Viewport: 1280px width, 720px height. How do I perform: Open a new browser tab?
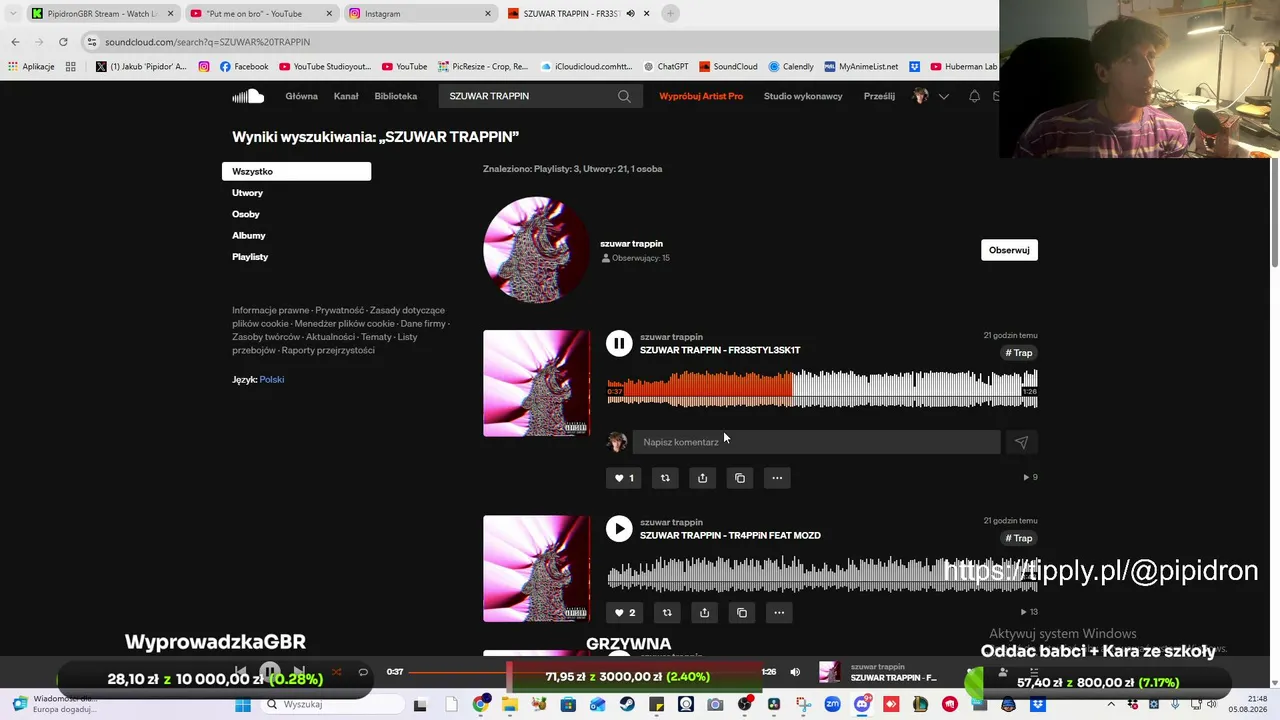pyautogui.click(x=670, y=14)
